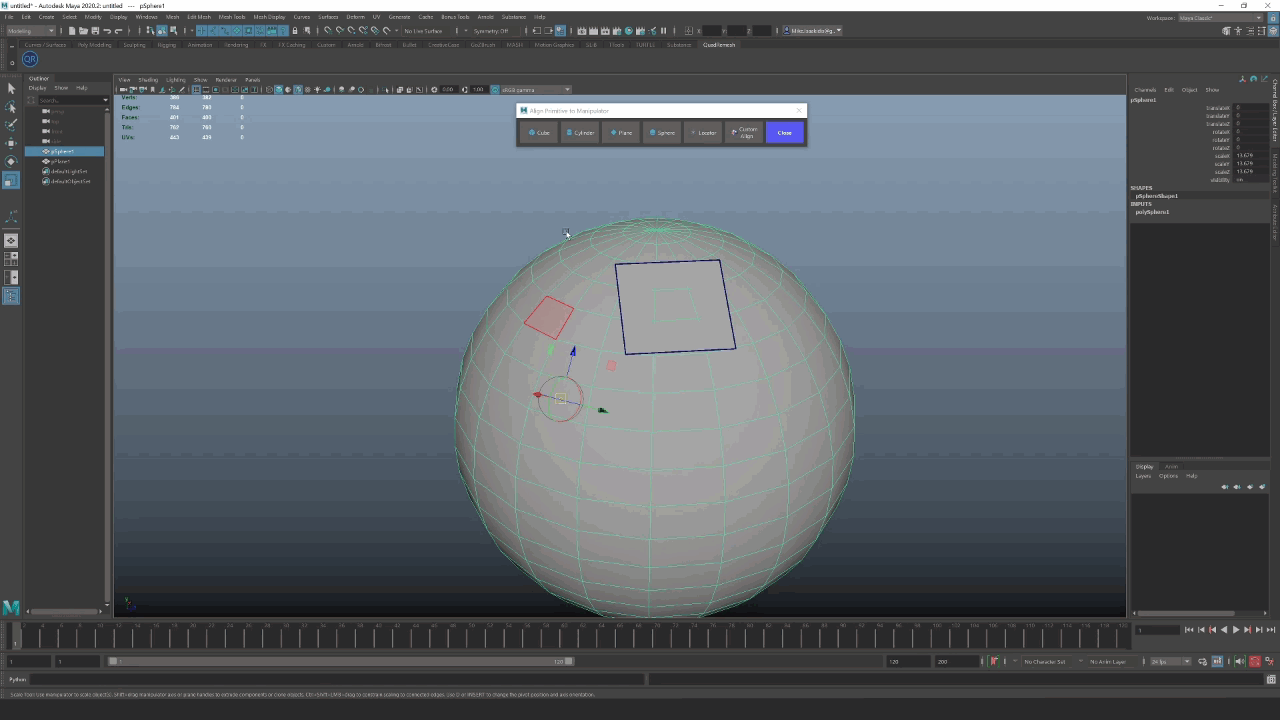Open the Modeling menu set dropdown

point(32,30)
